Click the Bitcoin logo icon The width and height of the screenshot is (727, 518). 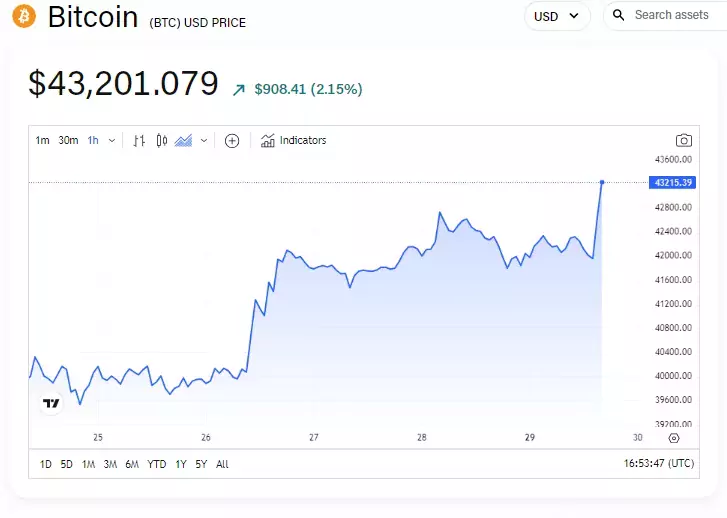click(24, 16)
